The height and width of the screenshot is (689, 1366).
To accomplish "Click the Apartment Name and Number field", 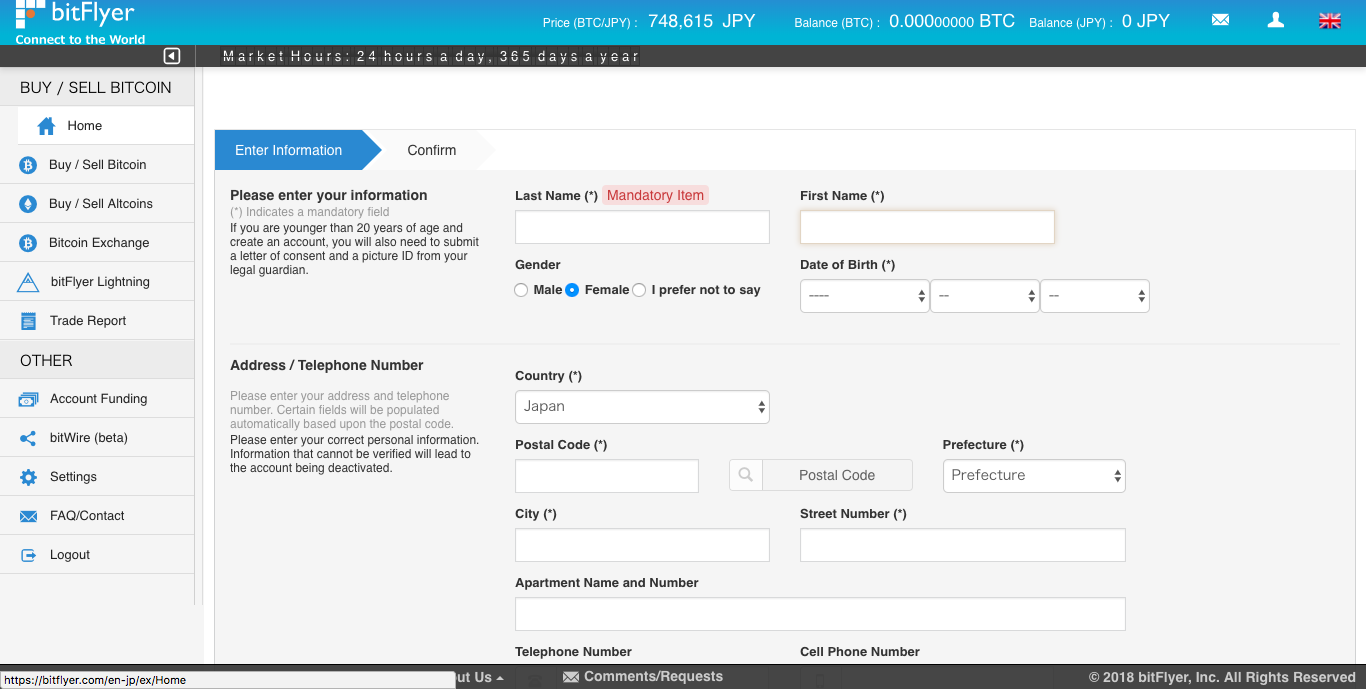I will (820, 614).
